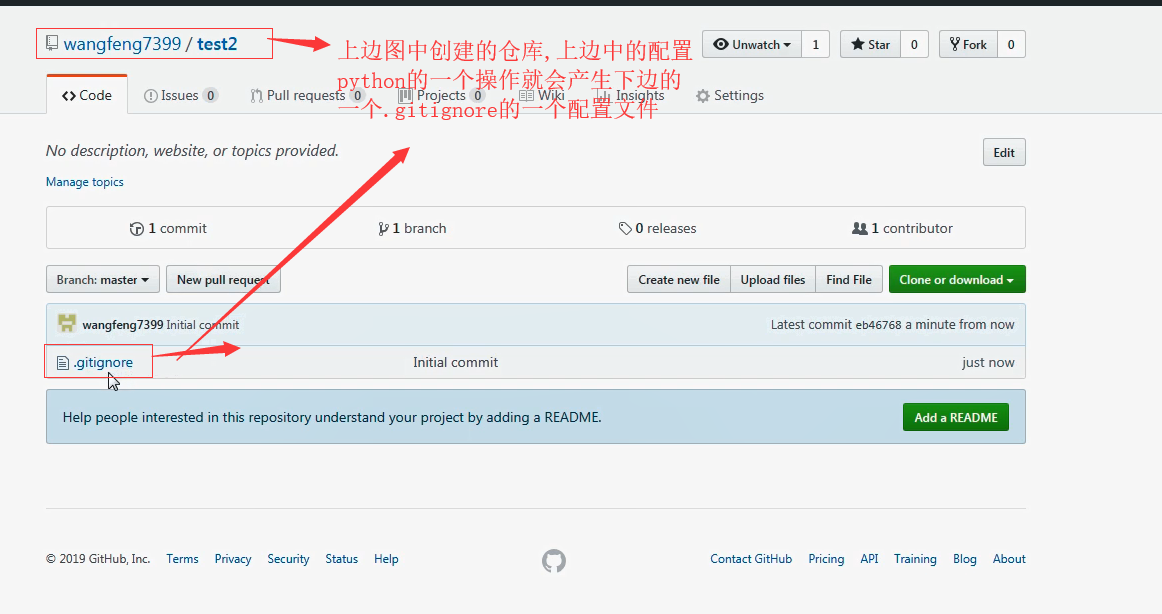Click the tag icon beside 0 releases
The height and width of the screenshot is (614, 1162).
625,229
